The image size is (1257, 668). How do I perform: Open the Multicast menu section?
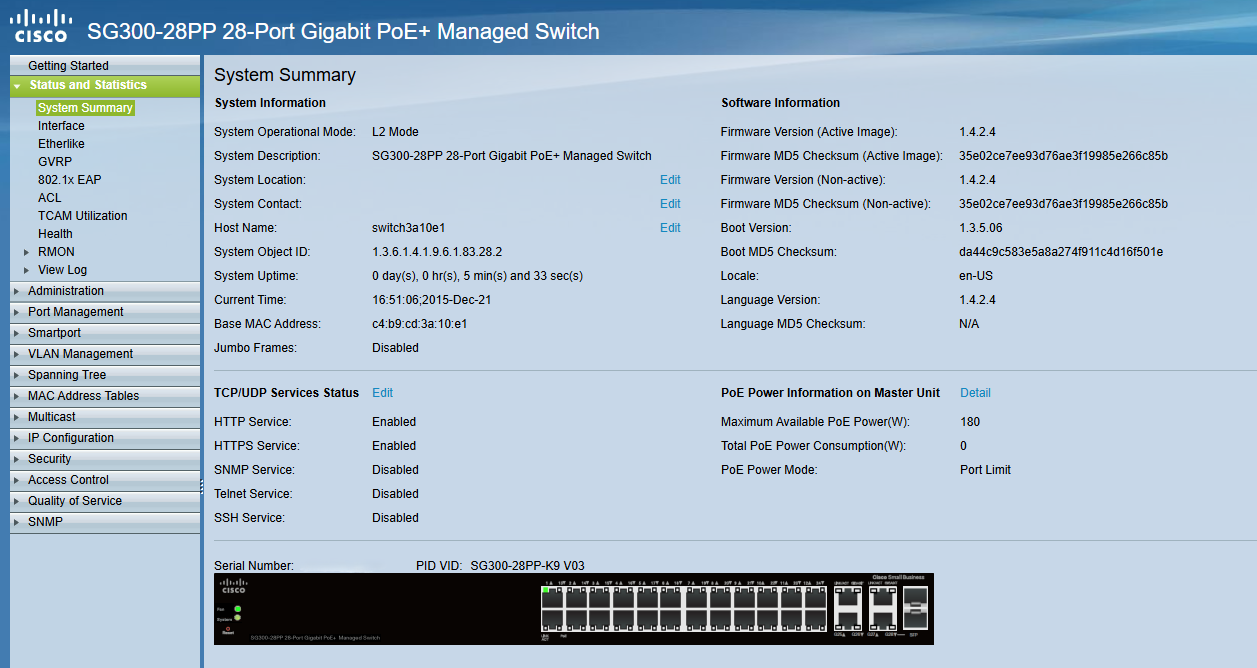[x=105, y=417]
